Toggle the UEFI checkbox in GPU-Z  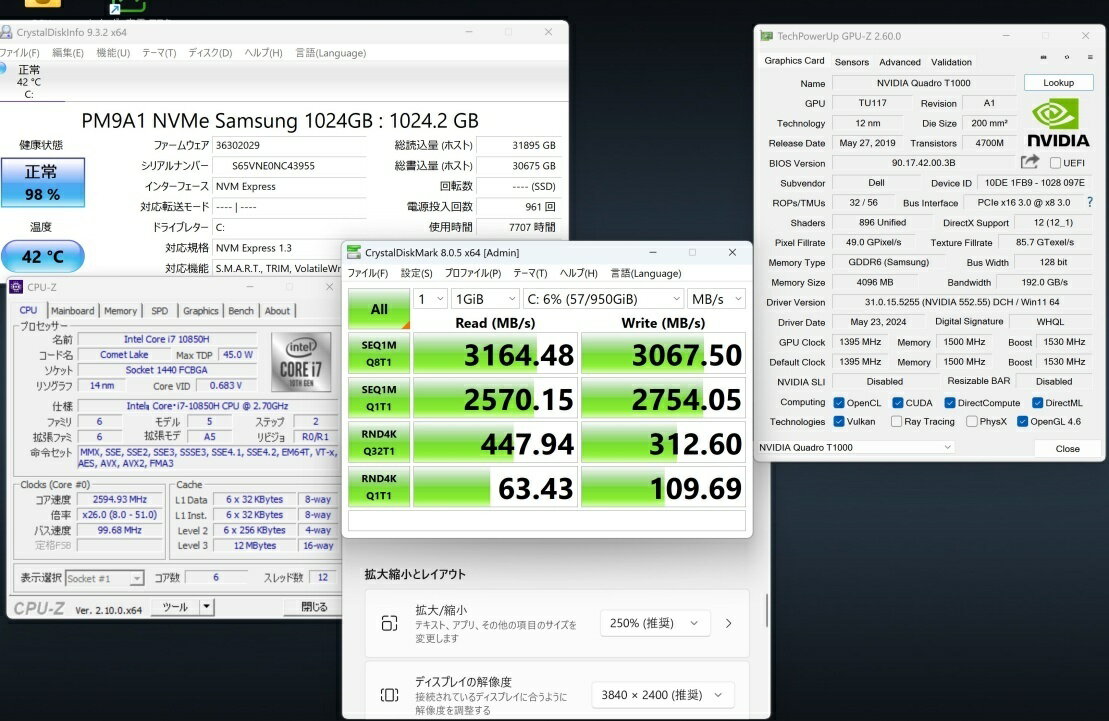coord(1055,163)
